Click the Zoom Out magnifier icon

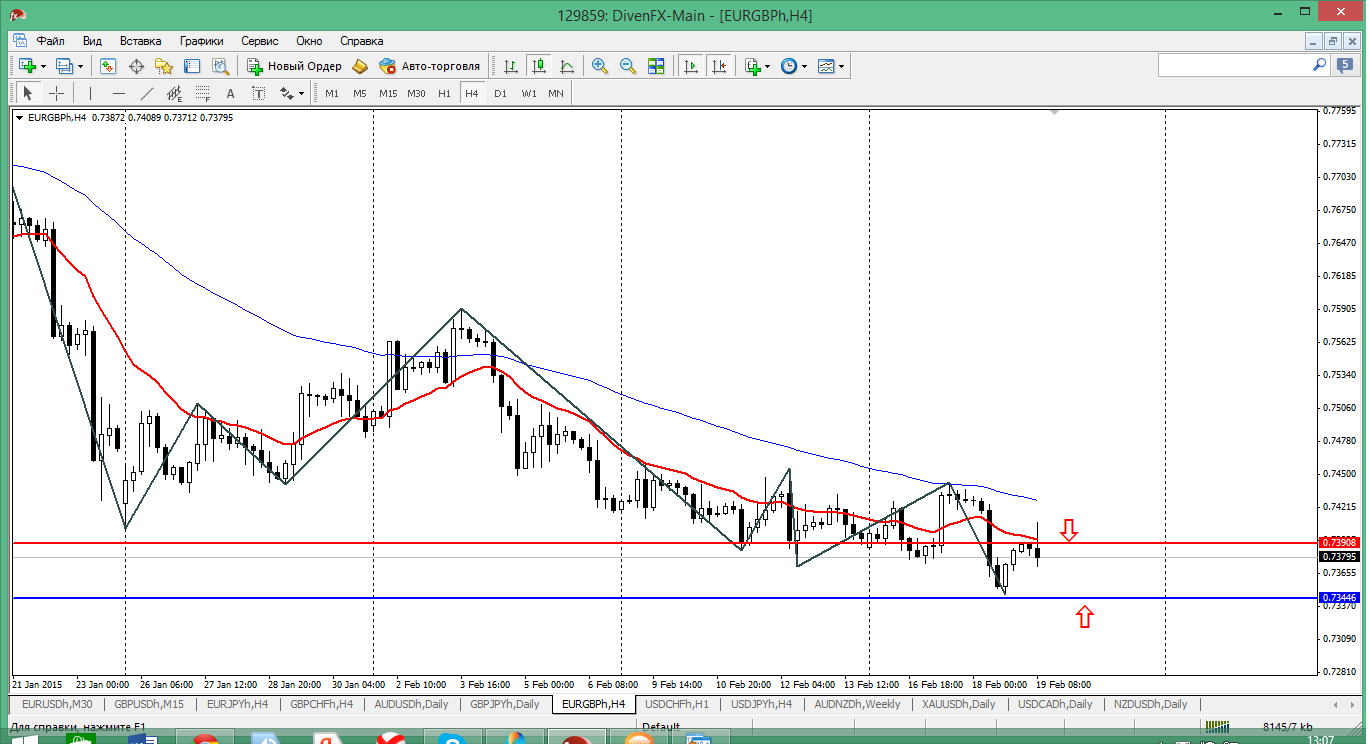pyautogui.click(x=628, y=66)
